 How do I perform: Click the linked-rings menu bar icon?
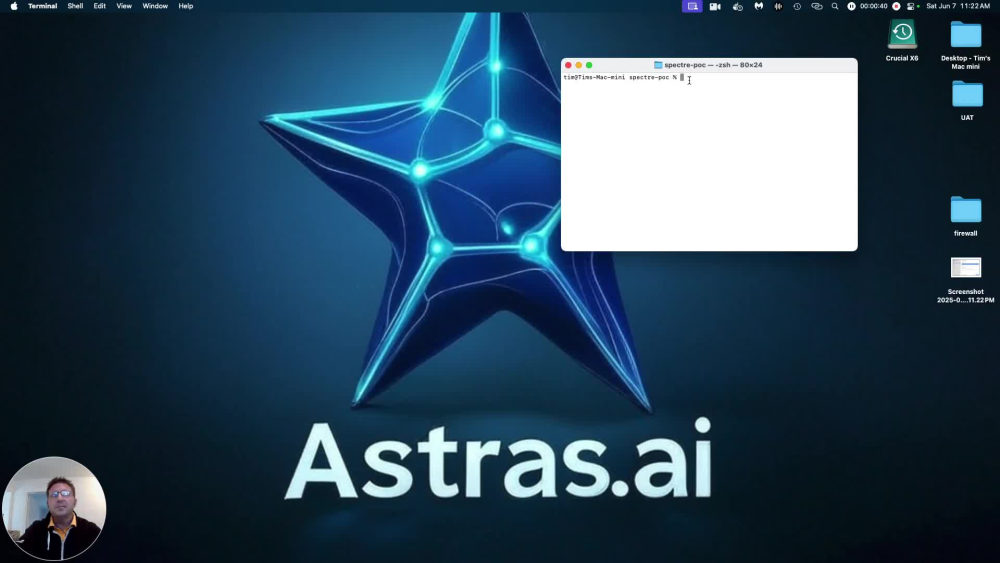tap(817, 6)
